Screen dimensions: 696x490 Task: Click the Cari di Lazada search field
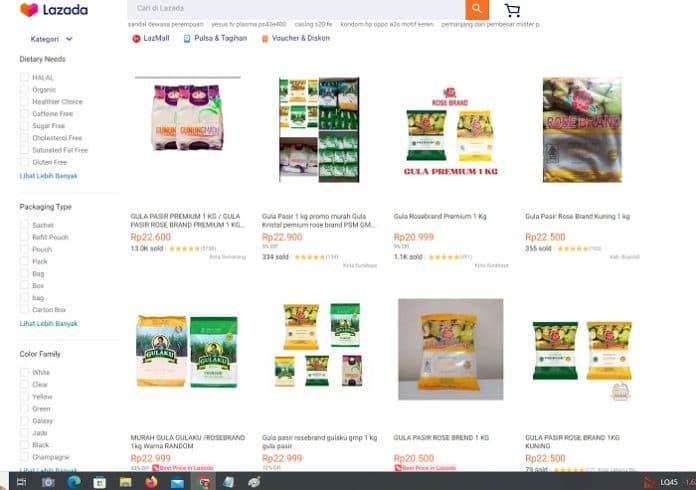296,9
